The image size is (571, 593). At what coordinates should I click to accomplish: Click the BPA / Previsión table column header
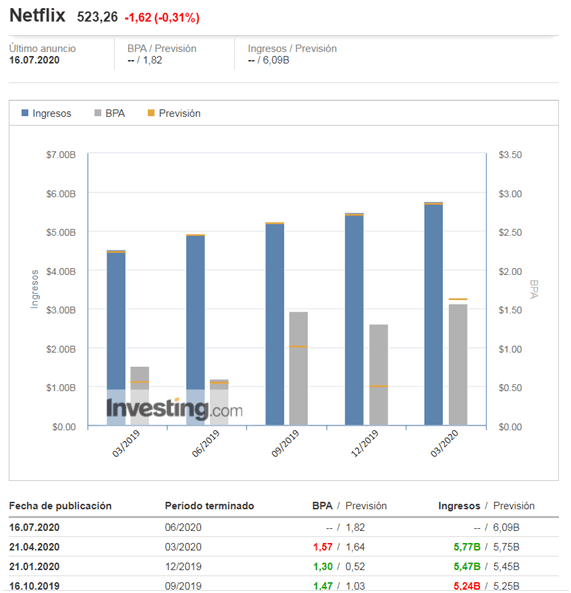pyautogui.click(x=349, y=506)
